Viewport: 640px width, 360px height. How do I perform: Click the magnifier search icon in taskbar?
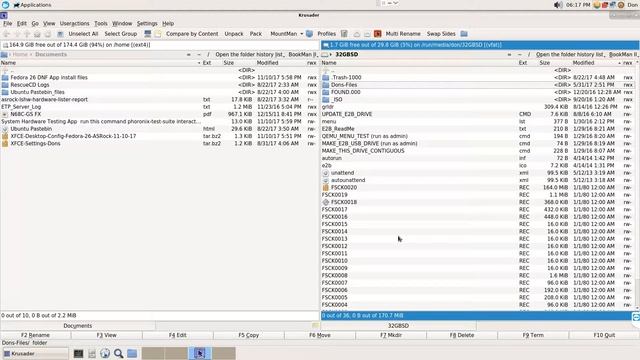(x=118, y=353)
